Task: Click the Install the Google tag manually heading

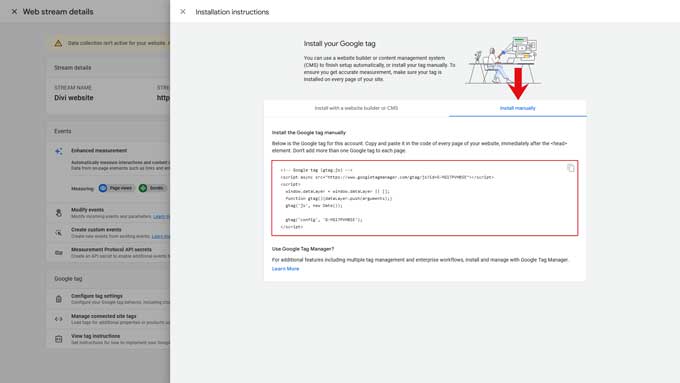Action: click(309, 132)
